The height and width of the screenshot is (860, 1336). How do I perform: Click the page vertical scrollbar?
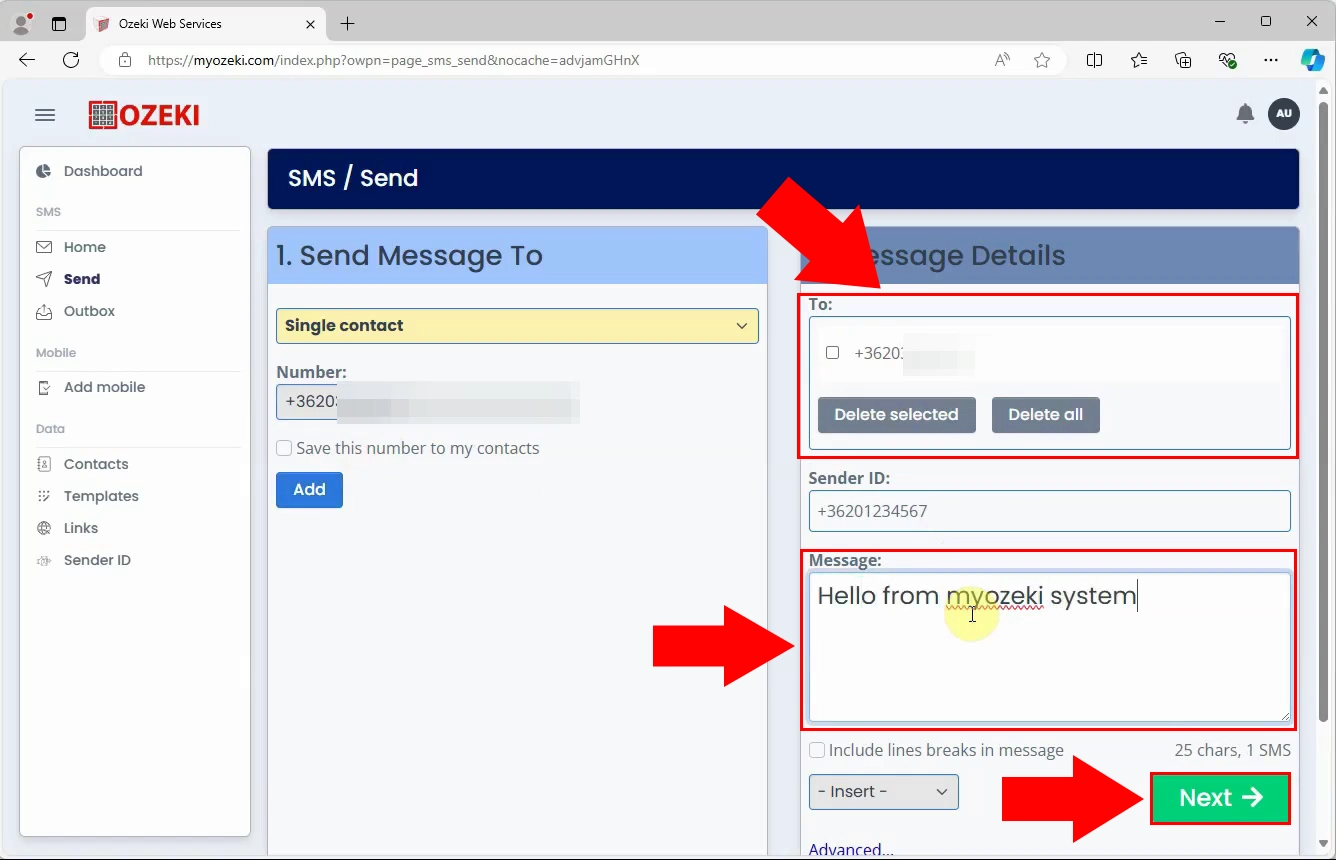coord(1324,410)
